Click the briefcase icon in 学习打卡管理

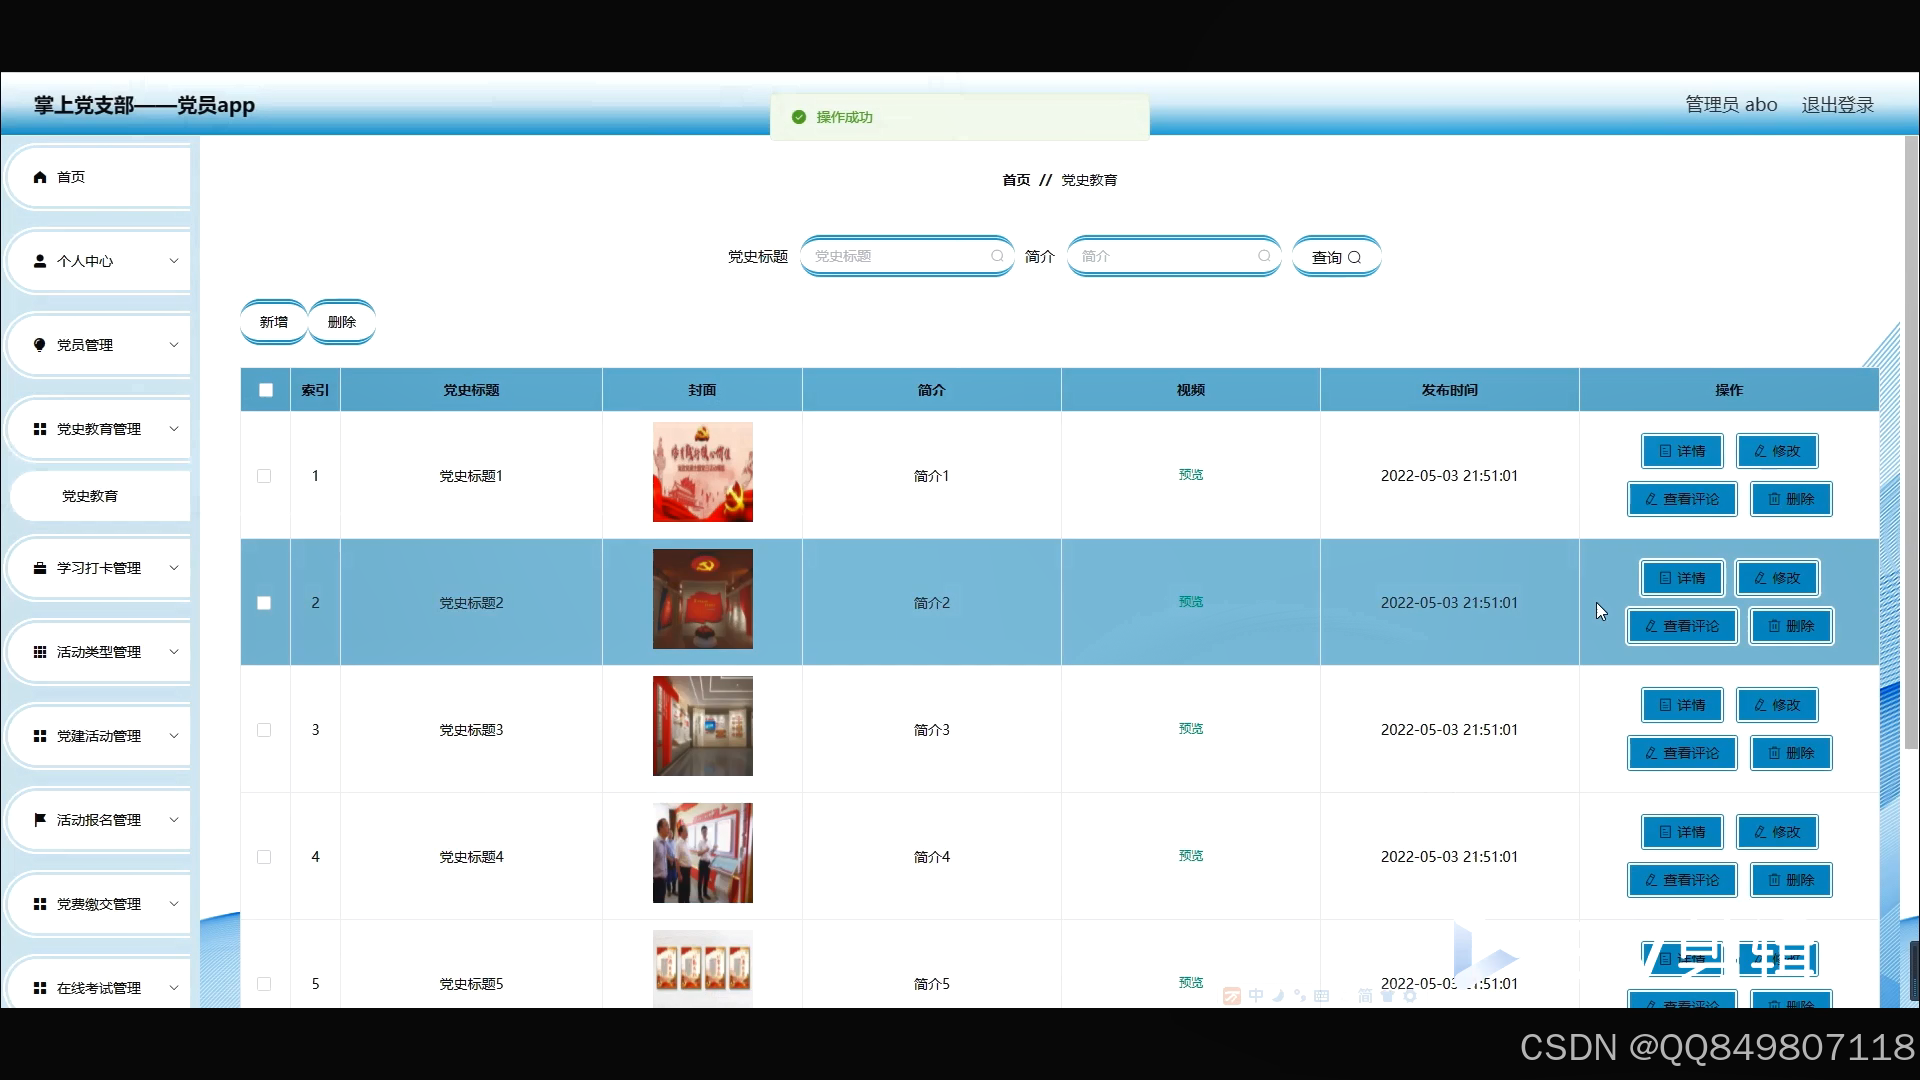(x=40, y=568)
